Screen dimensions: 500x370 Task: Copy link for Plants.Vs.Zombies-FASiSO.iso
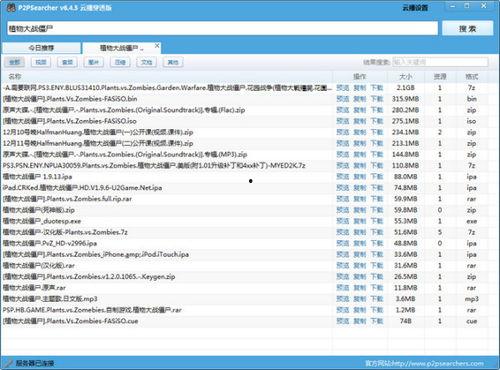tap(360, 121)
